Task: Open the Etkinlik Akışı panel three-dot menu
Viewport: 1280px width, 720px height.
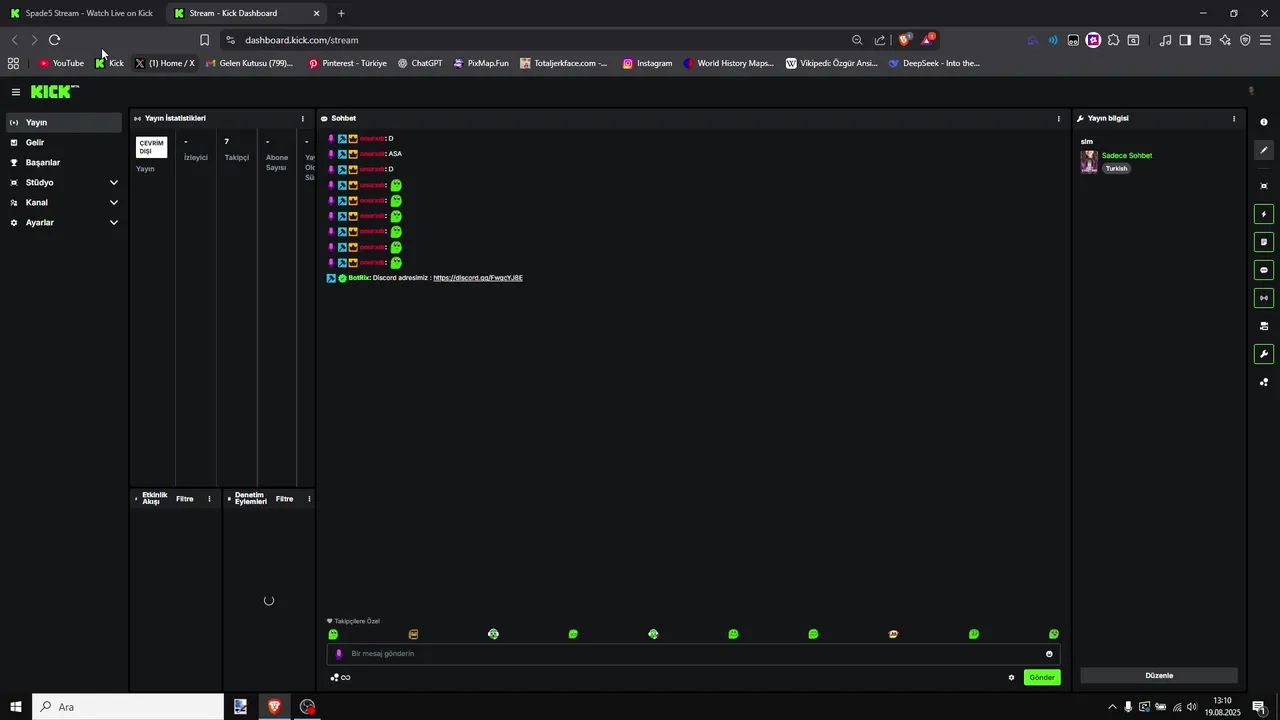Action: pos(209,499)
